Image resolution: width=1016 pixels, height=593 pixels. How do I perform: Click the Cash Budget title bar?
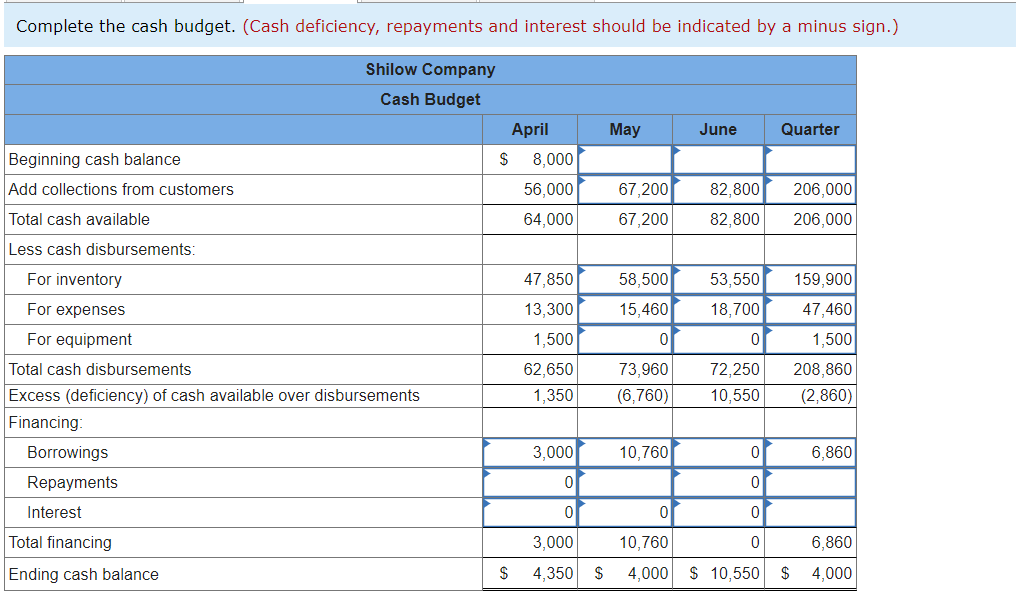430,99
